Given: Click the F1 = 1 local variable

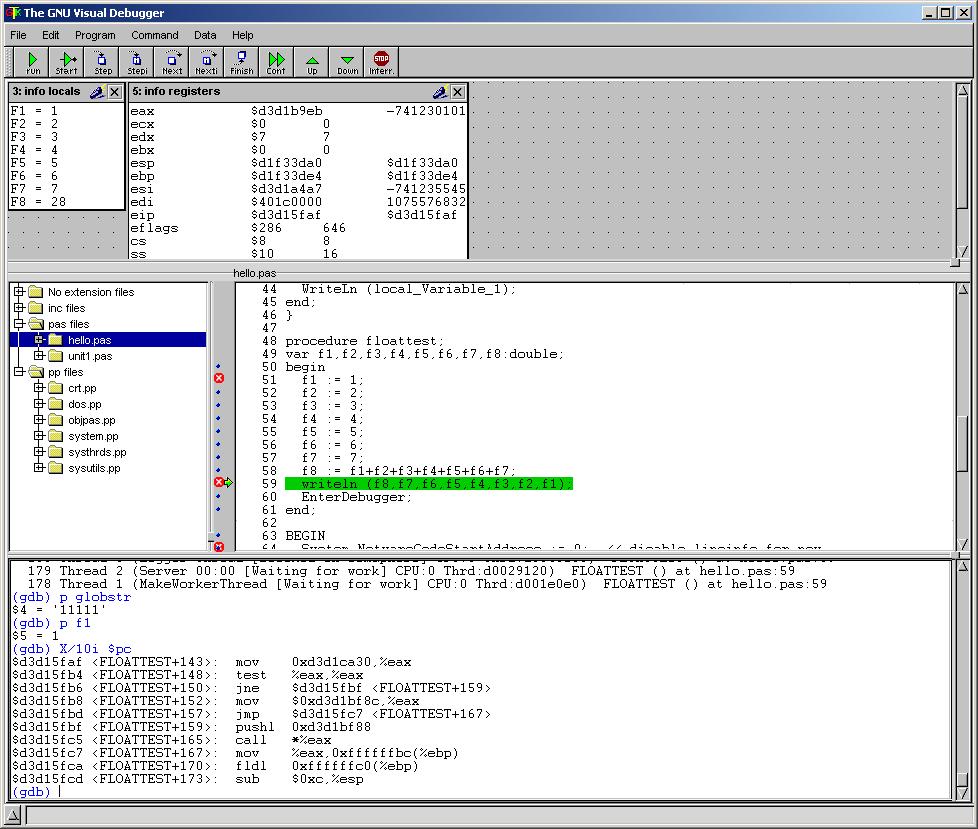Looking at the screenshot, I should click(x=34, y=111).
